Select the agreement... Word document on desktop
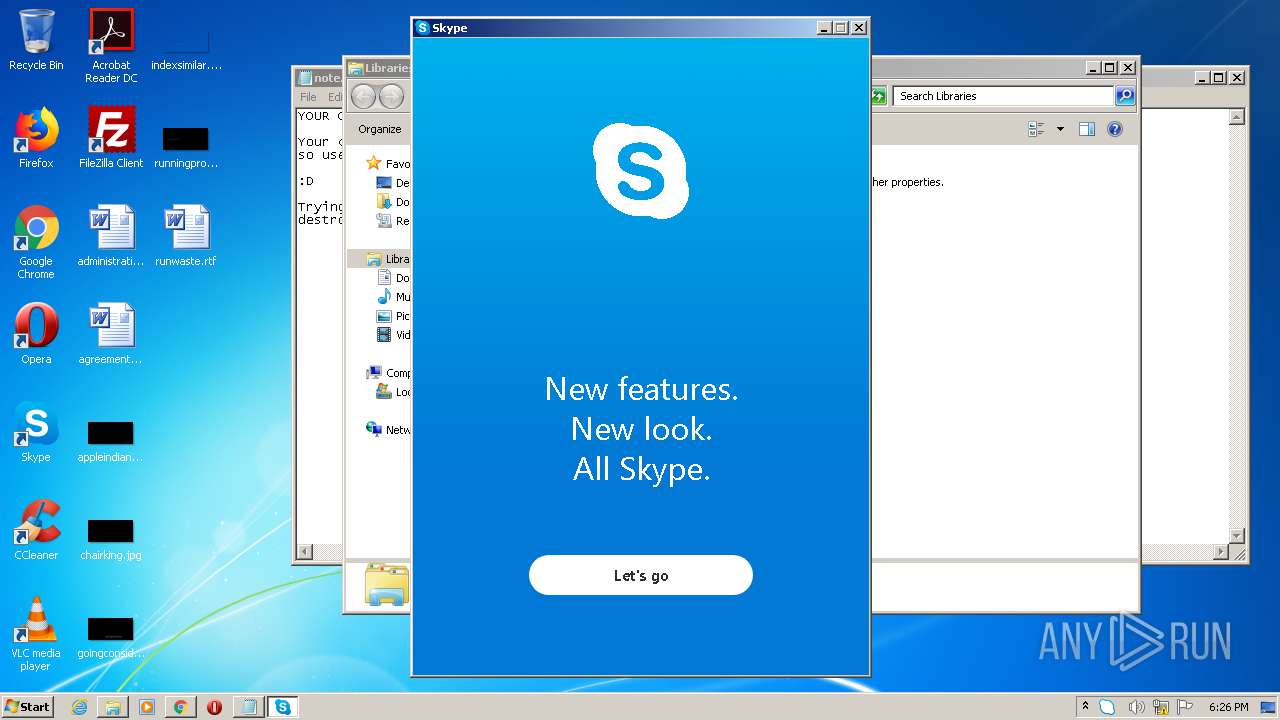This screenshot has width=1280, height=720. (111, 334)
